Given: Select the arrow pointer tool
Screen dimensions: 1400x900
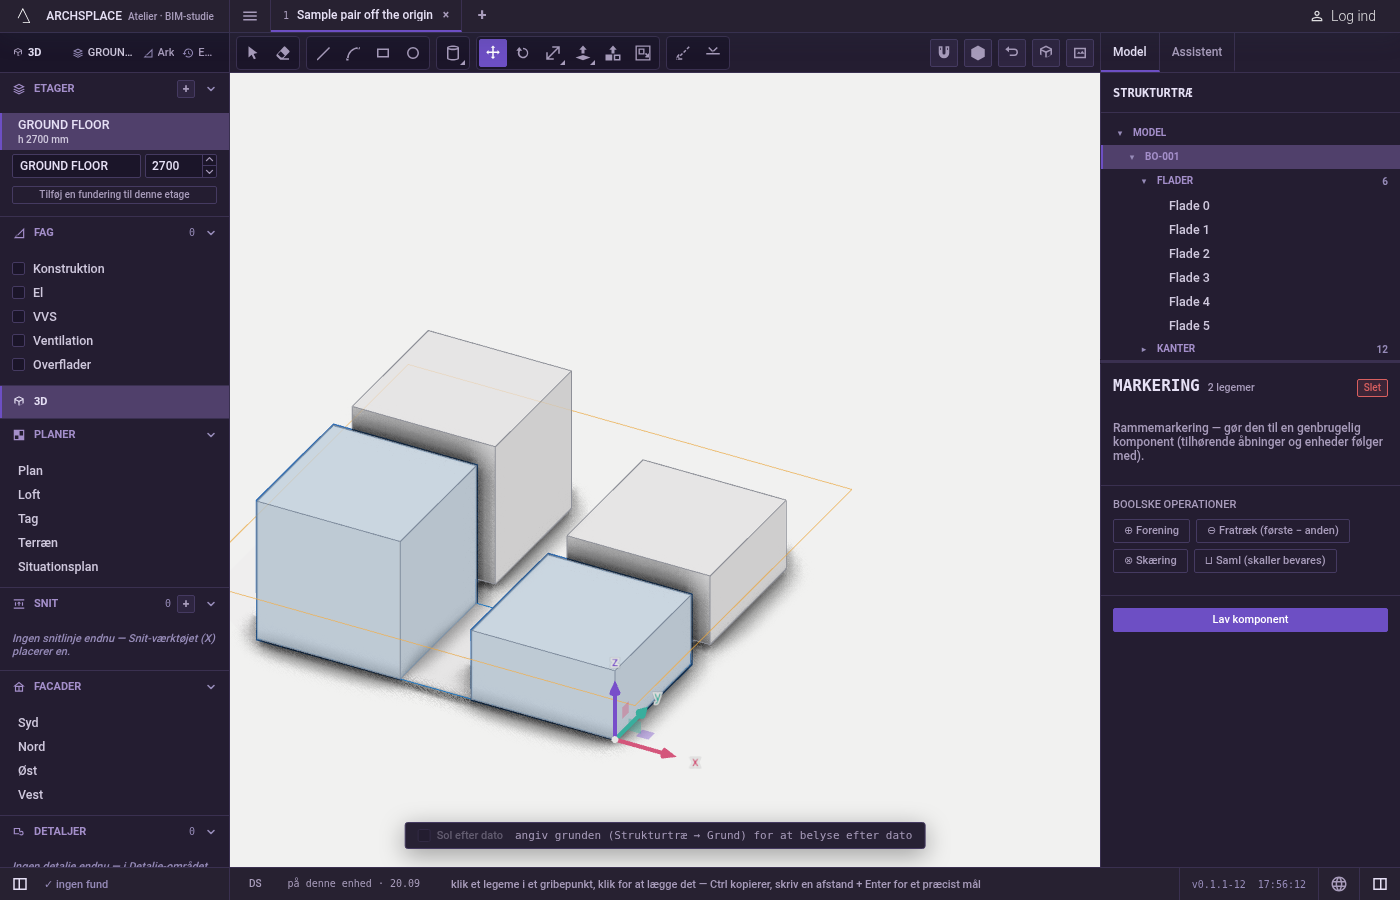Looking at the screenshot, I should click(x=253, y=53).
